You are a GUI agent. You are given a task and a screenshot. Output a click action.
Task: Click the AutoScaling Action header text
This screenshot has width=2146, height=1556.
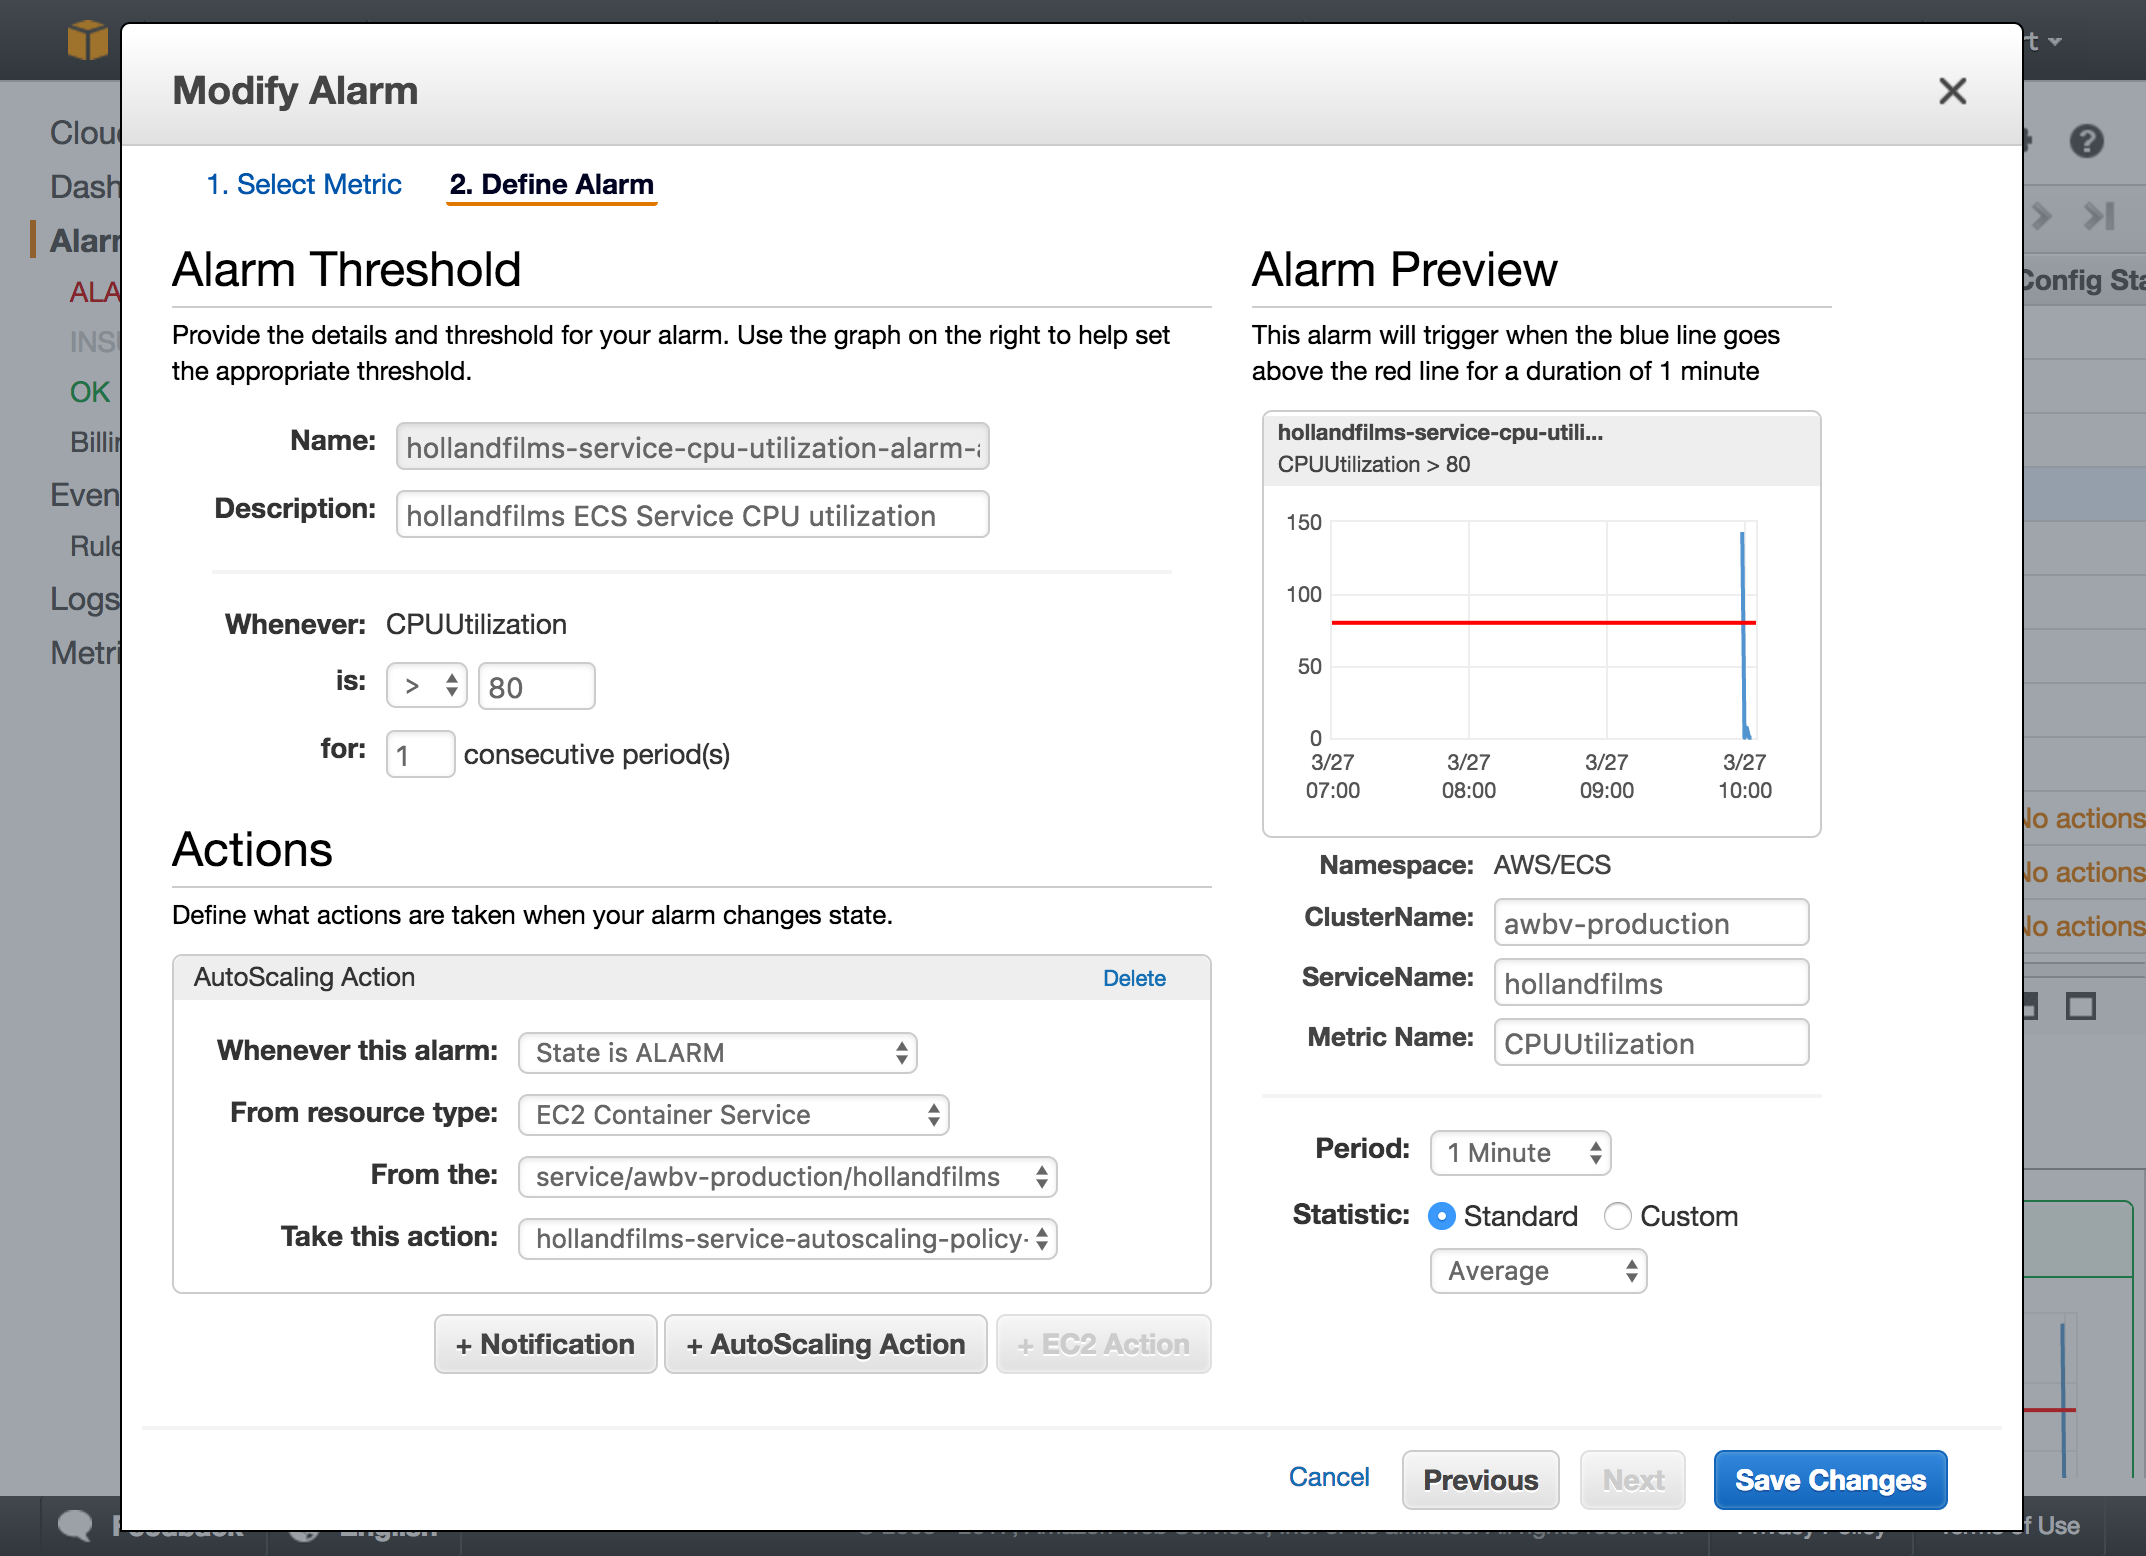click(304, 977)
